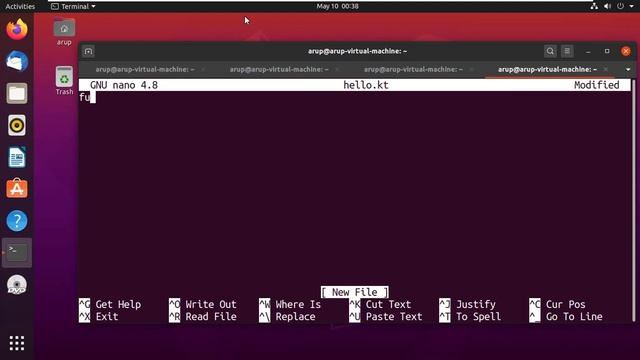Viewport: 640px width, 360px height.
Task: Click the Cut Text shortcut label
Action: click(x=388, y=304)
